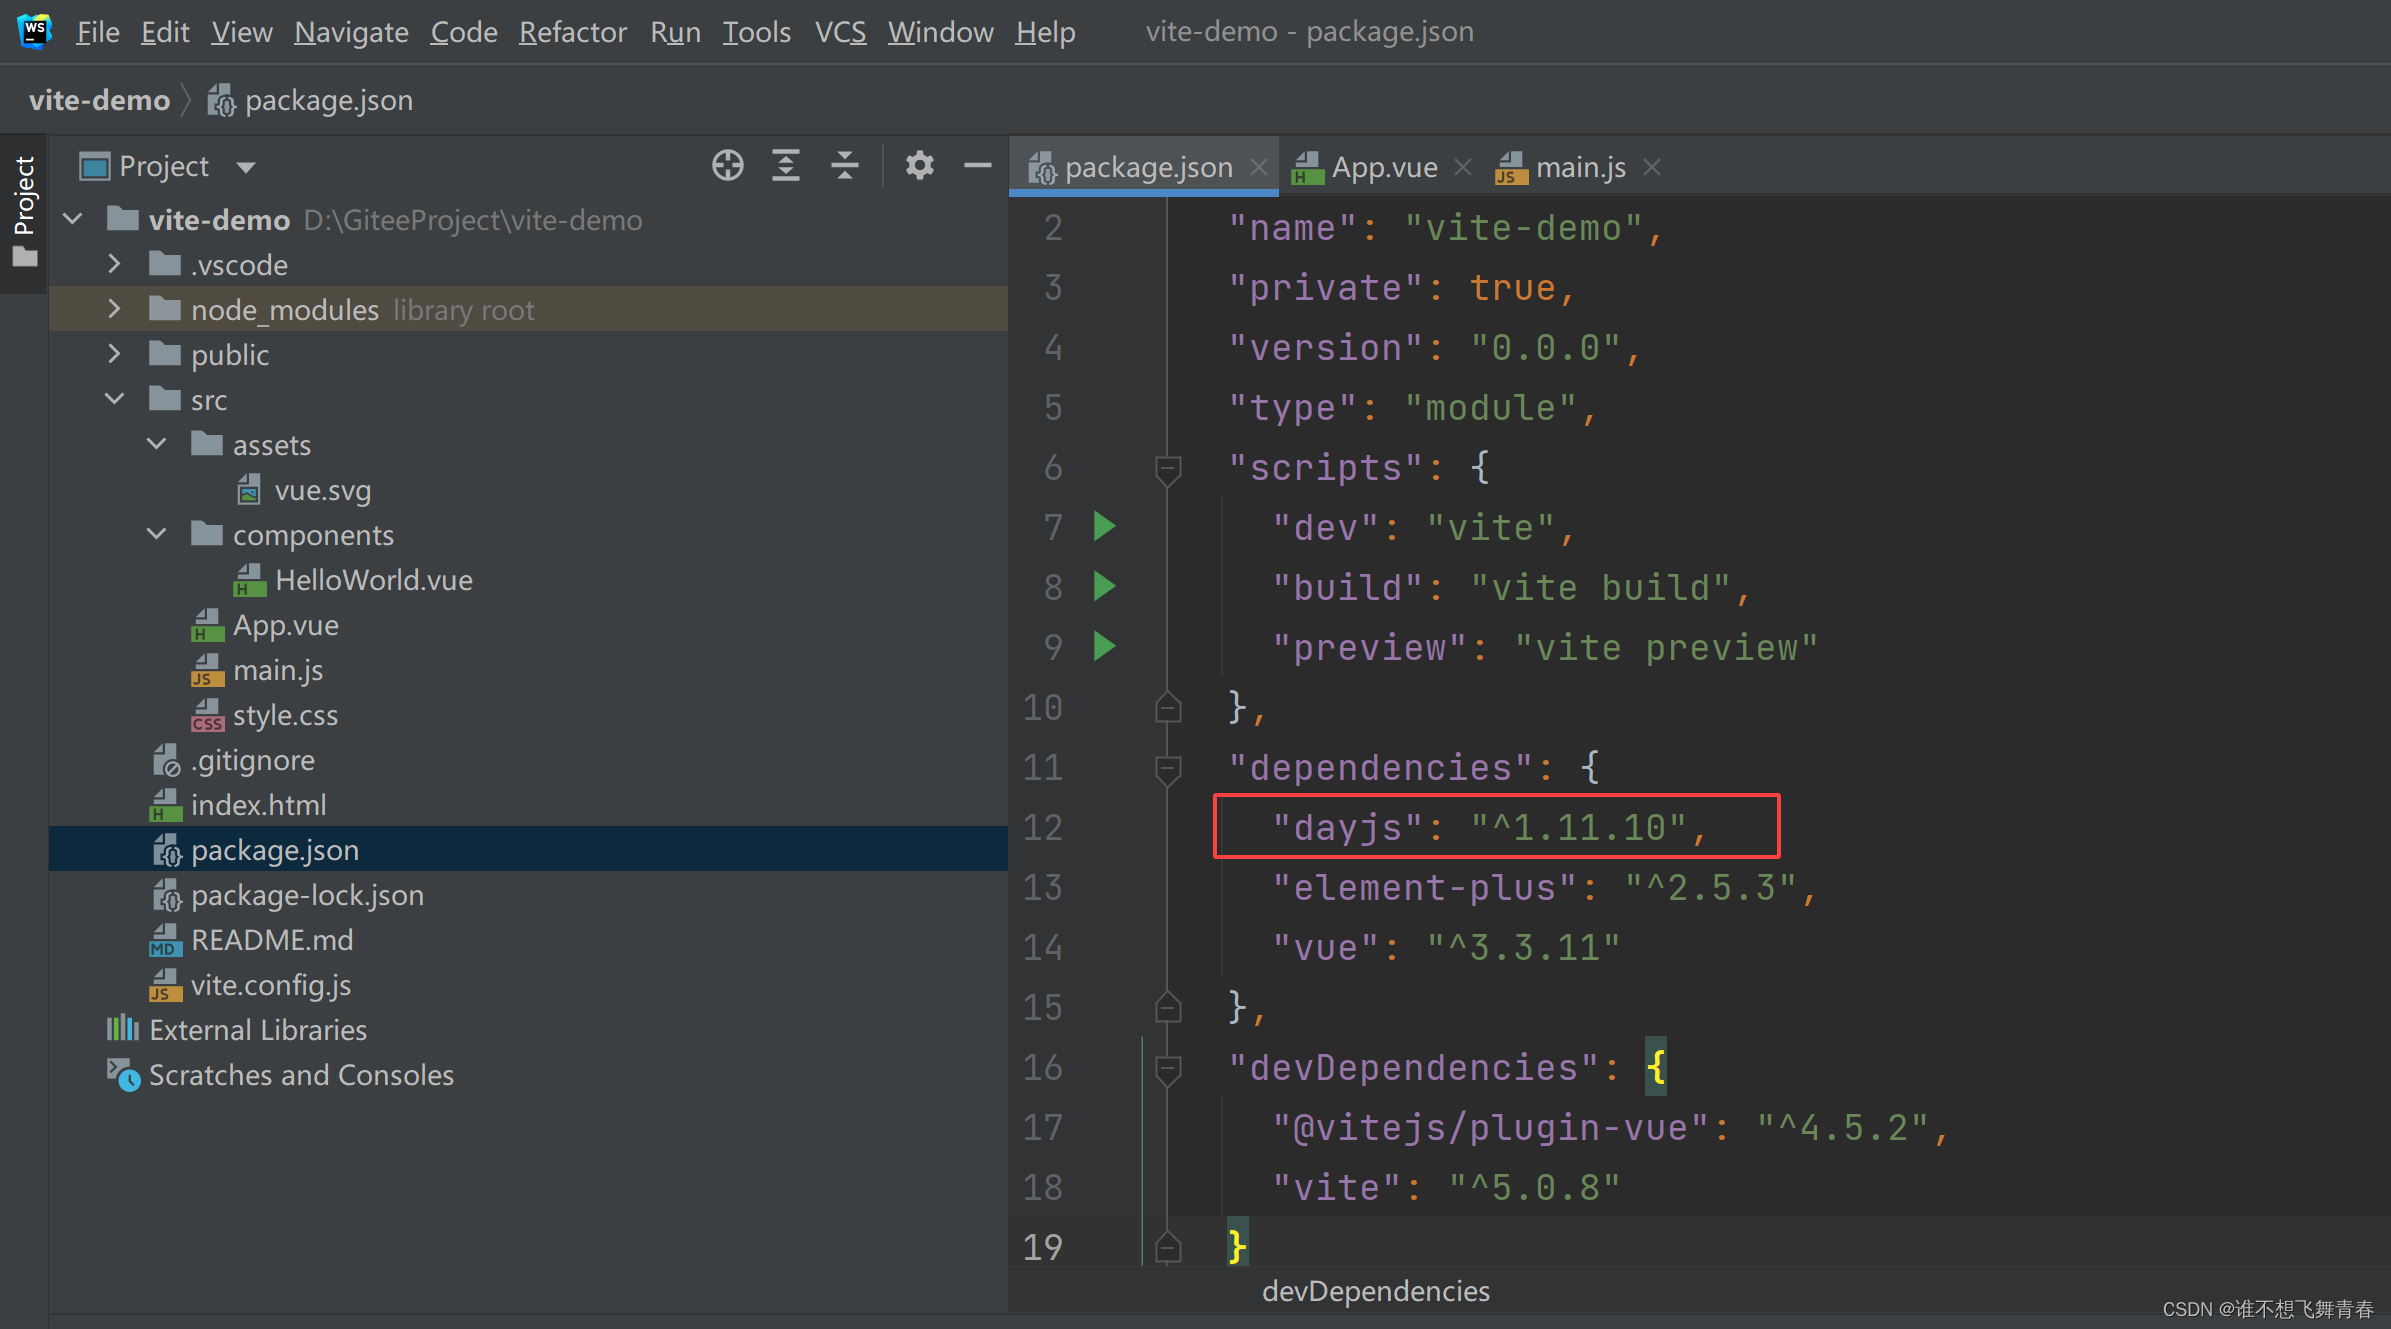Run the build script gutter arrow

(x=1104, y=586)
